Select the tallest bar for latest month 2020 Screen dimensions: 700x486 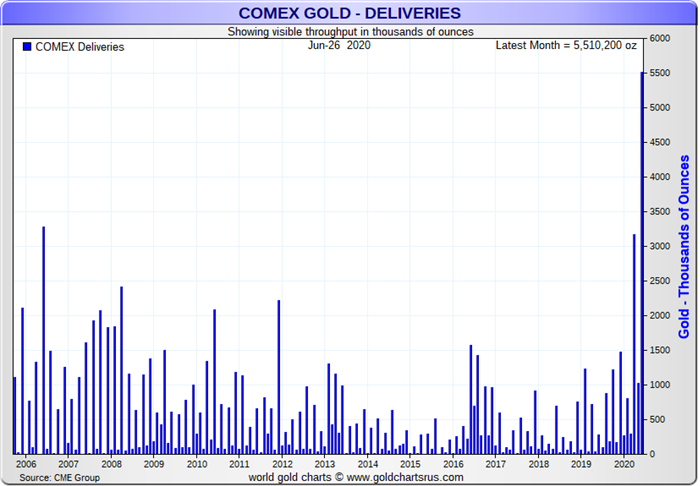coord(642,263)
